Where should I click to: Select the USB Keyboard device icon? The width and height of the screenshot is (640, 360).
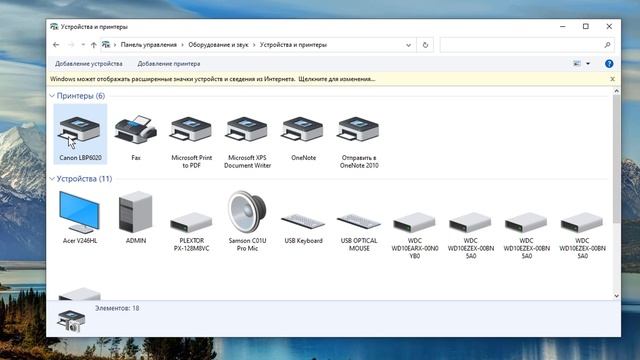point(303,221)
